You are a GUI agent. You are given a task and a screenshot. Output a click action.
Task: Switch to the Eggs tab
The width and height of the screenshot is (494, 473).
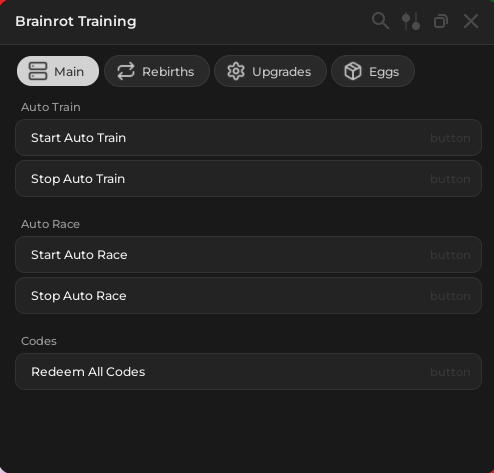373,71
